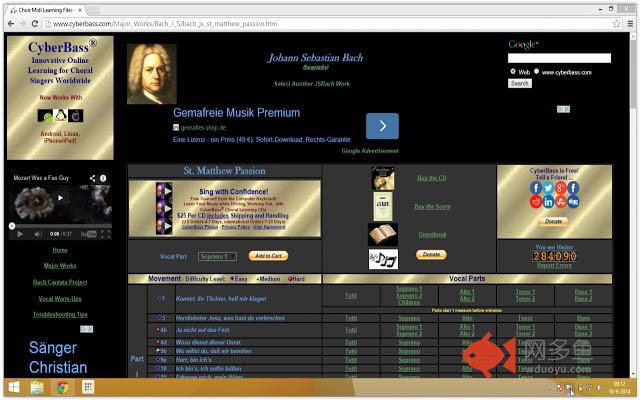Click the Google Search button
Viewport: 640px width, 400px height.
coord(520,83)
